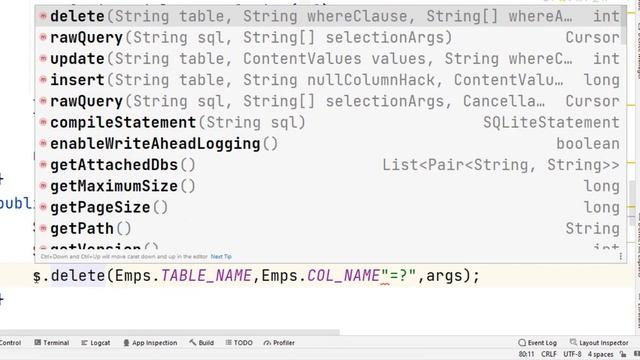Toggle read-only lock icon in status bar
The width and height of the screenshot is (640, 360).
click(623, 354)
